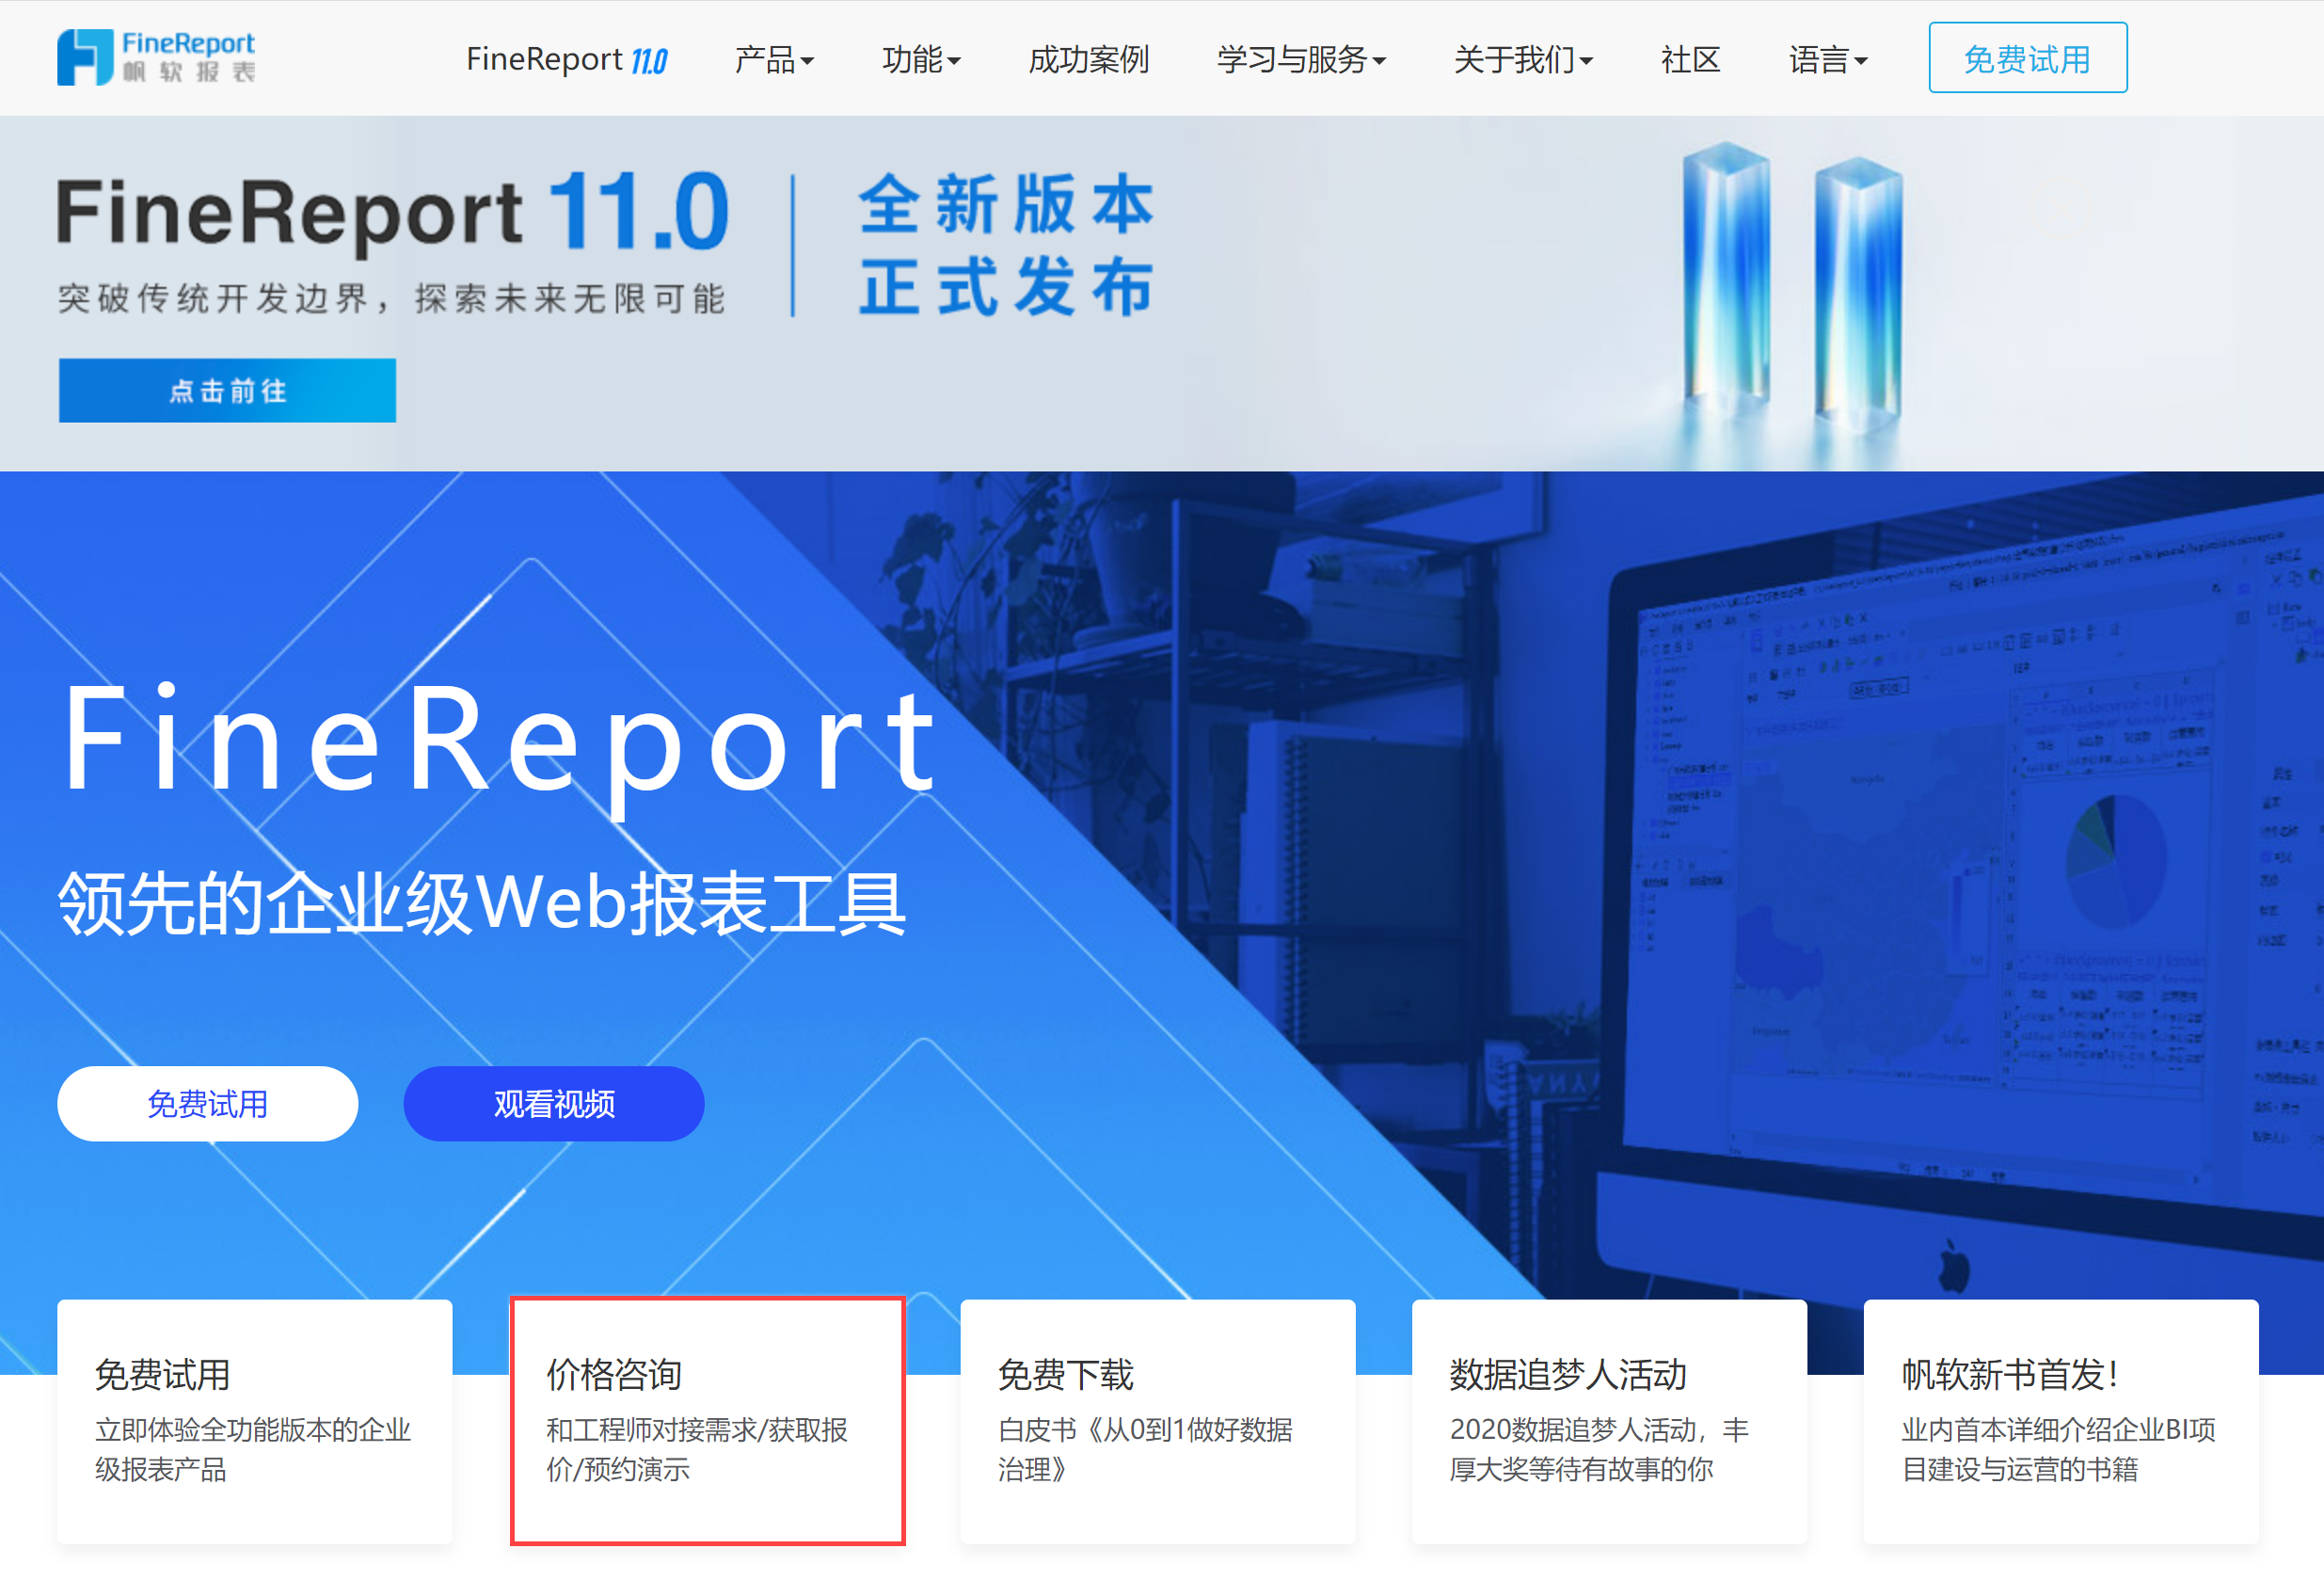This screenshot has height=1580, width=2324.
Task: Click the white 免费试用 hero button
Action: point(207,1103)
